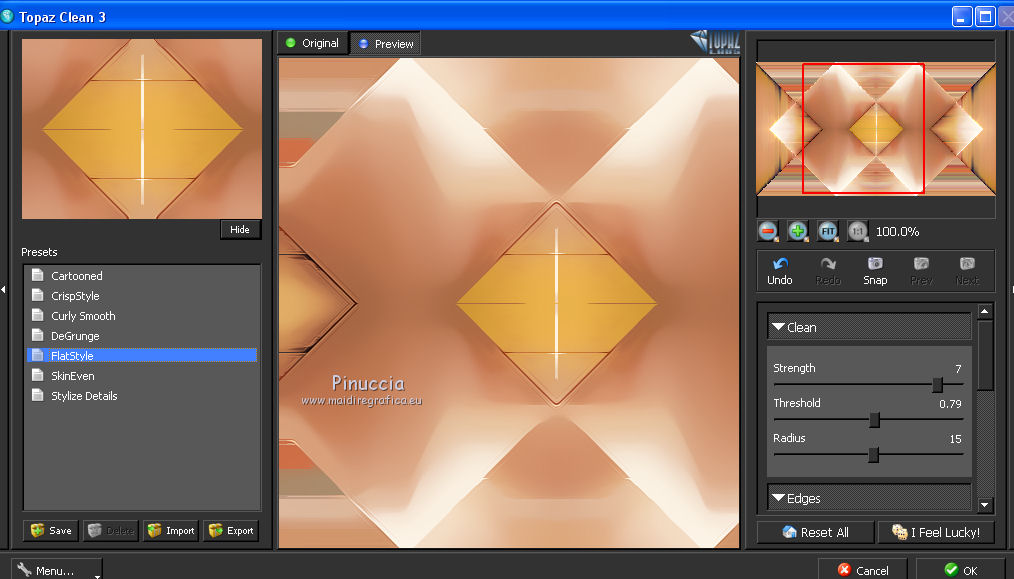Click the zoom in plus icon
Viewport: 1014px width, 579px height.
click(797, 231)
